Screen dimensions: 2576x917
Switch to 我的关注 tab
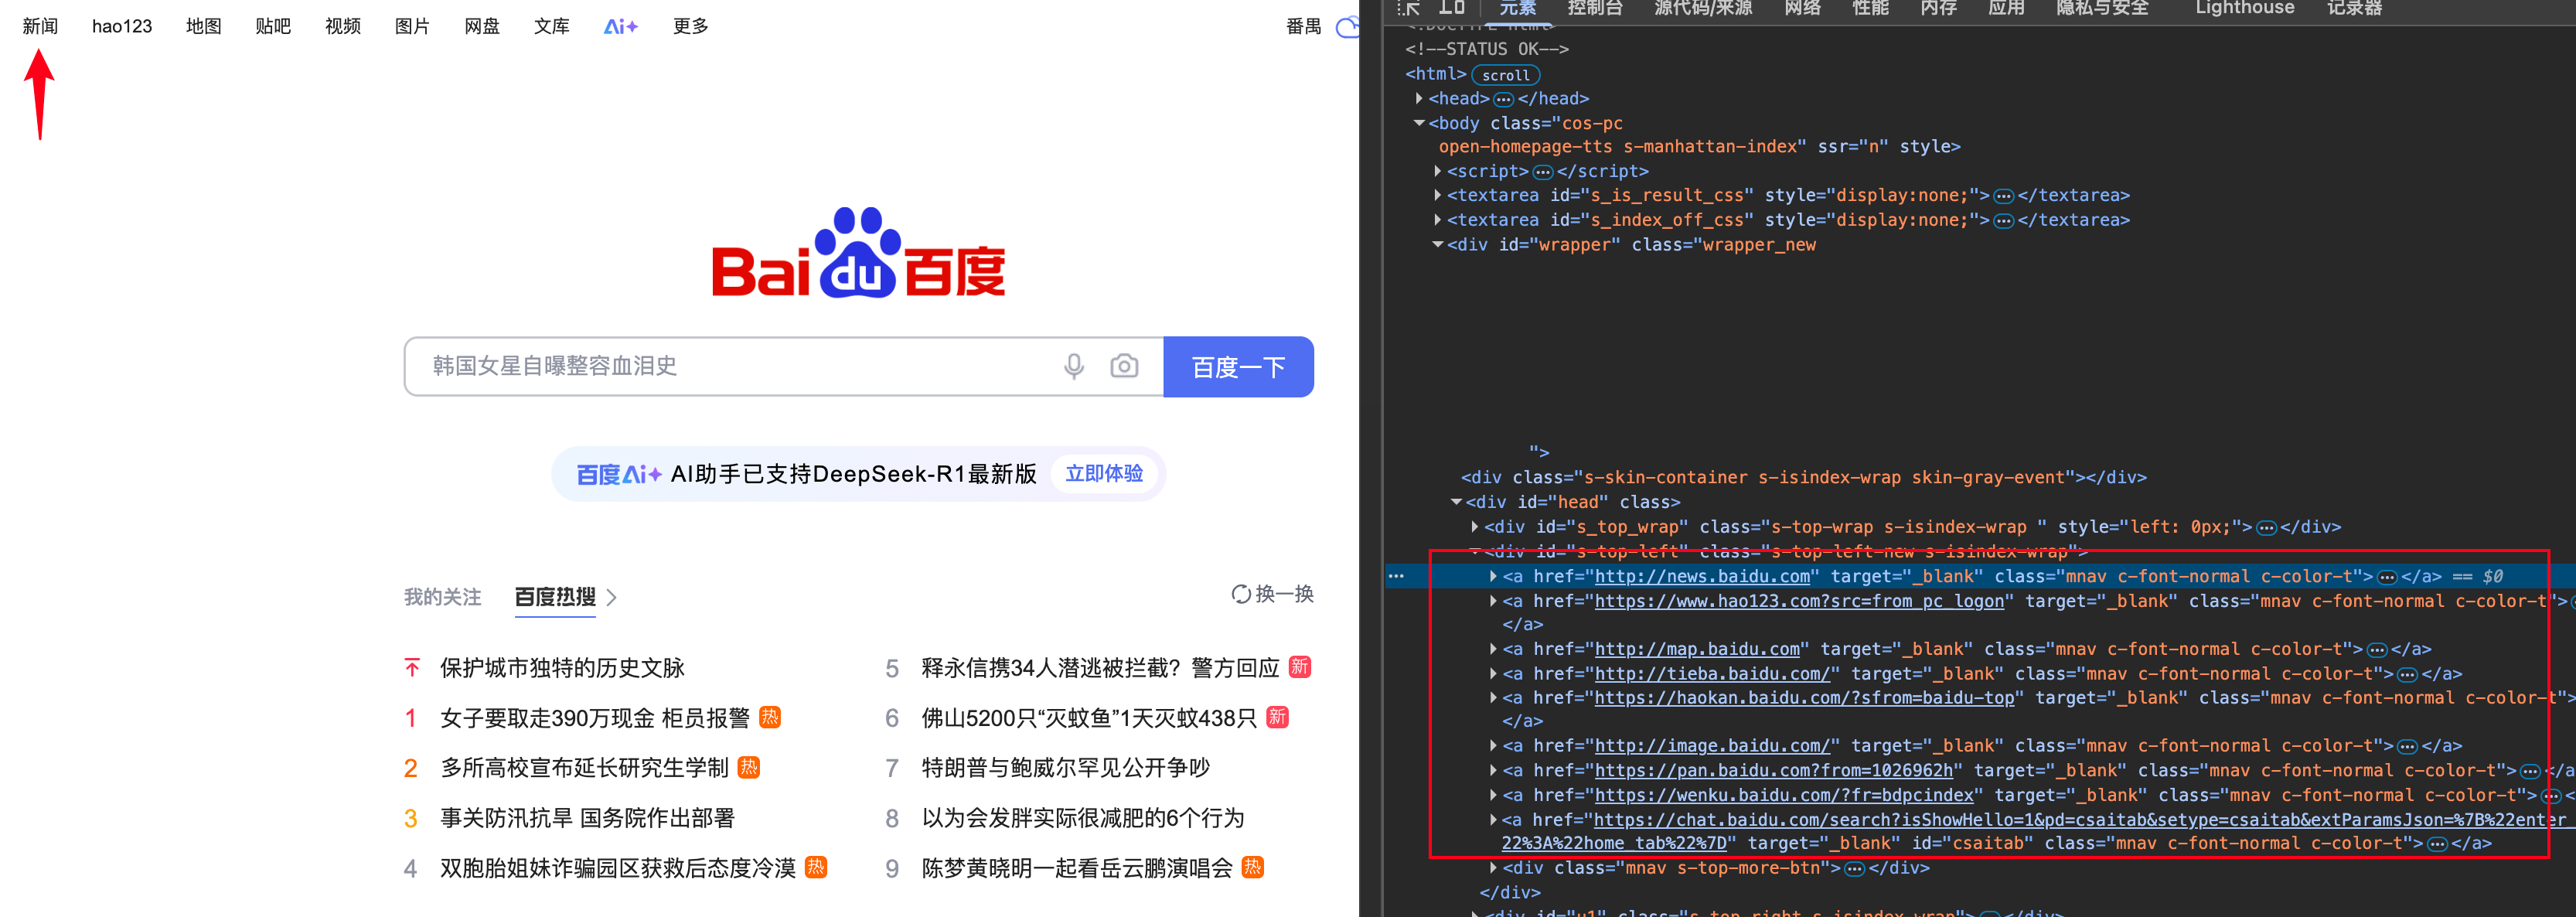coord(442,597)
